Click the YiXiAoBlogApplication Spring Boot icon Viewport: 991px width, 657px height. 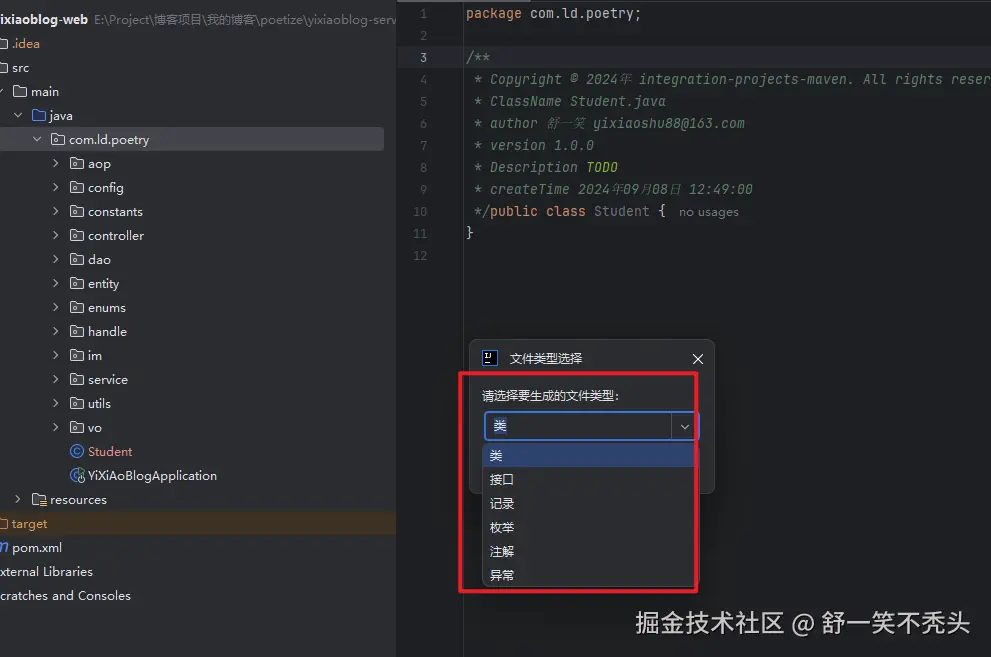[x=76, y=475]
